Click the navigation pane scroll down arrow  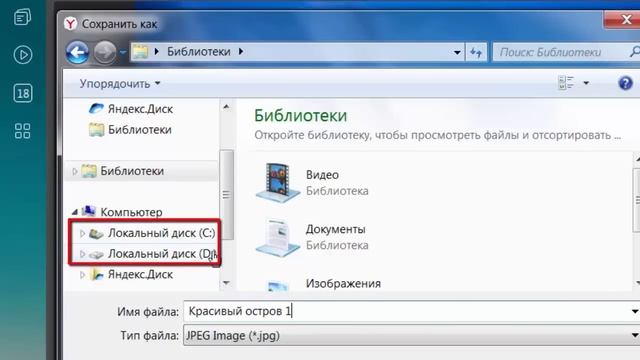pyautogui.click(x=227, y=282)
